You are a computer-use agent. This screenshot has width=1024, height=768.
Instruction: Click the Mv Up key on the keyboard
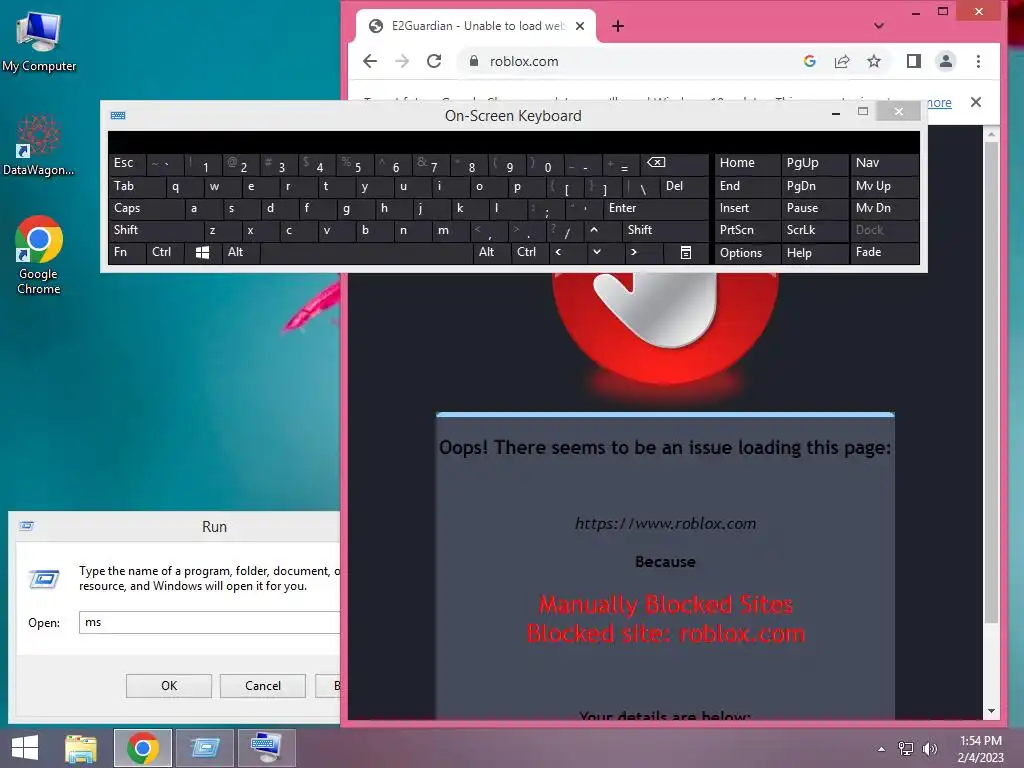click(x=884, y=187)
